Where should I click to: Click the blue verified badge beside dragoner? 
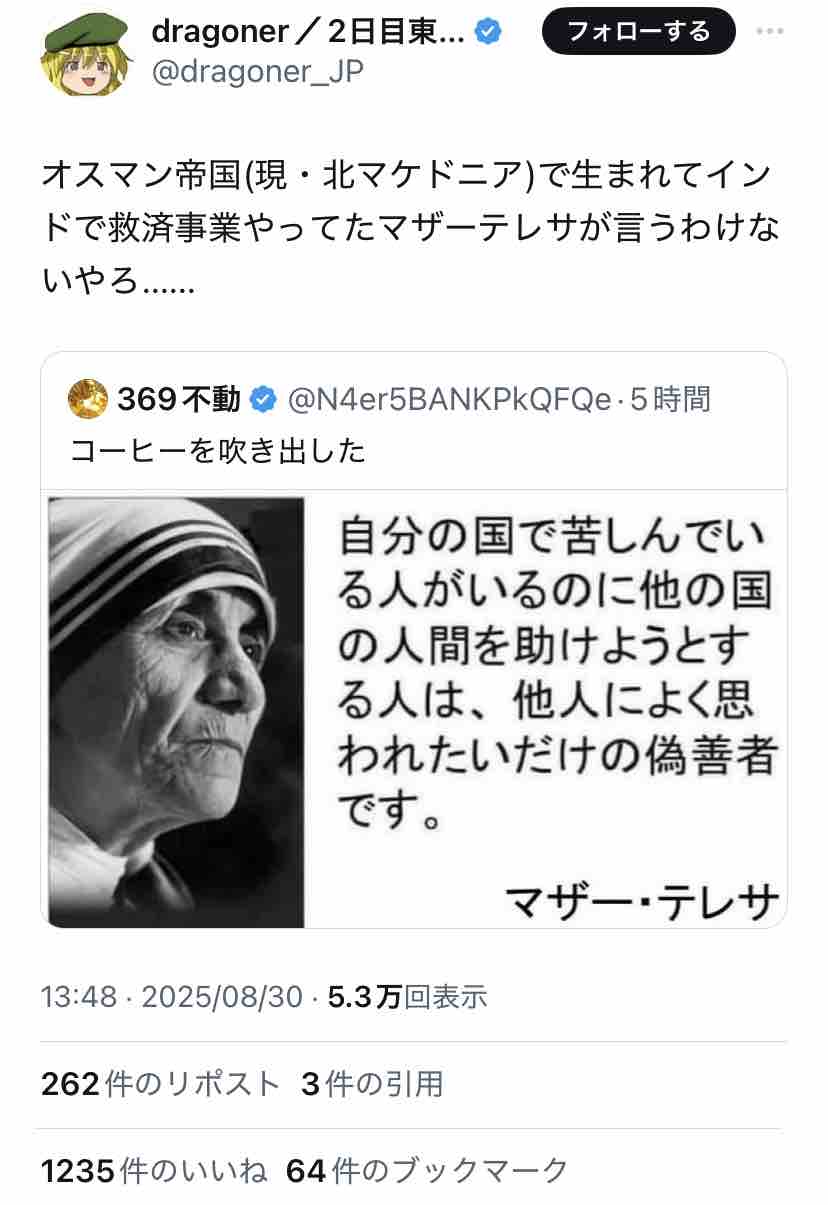point(486,32)
